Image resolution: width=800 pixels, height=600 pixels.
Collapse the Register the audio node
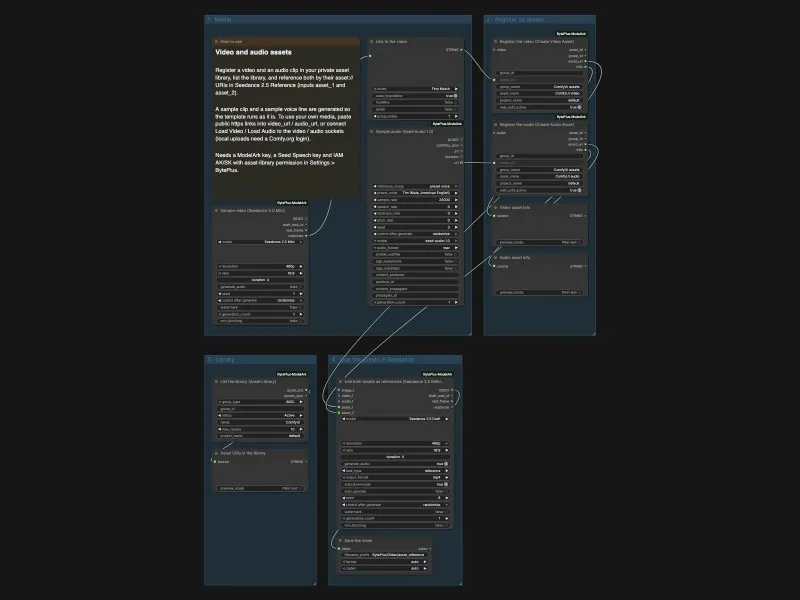click(x=495, y=124)
